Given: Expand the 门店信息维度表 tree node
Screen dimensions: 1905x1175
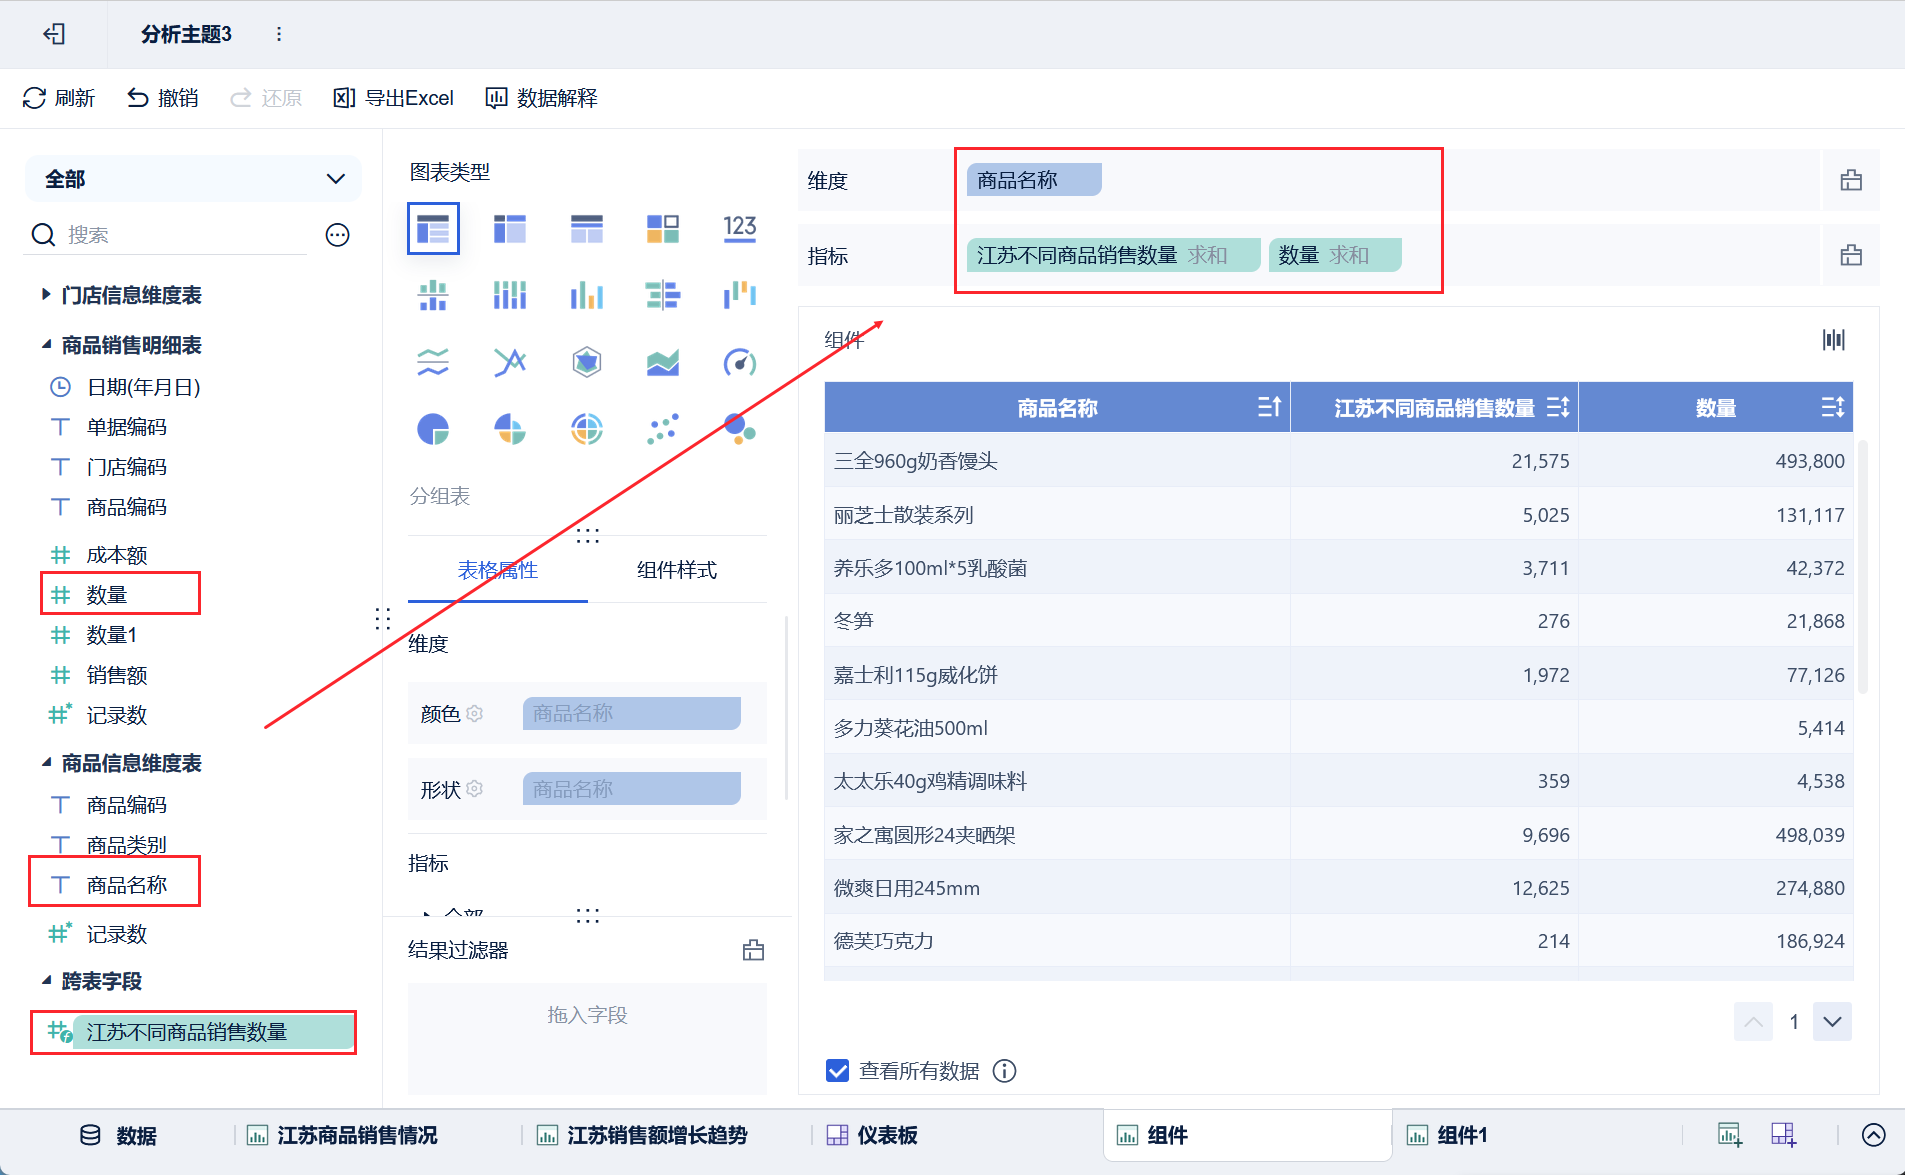Looking at the screenshot, I should tap(46, 294).
